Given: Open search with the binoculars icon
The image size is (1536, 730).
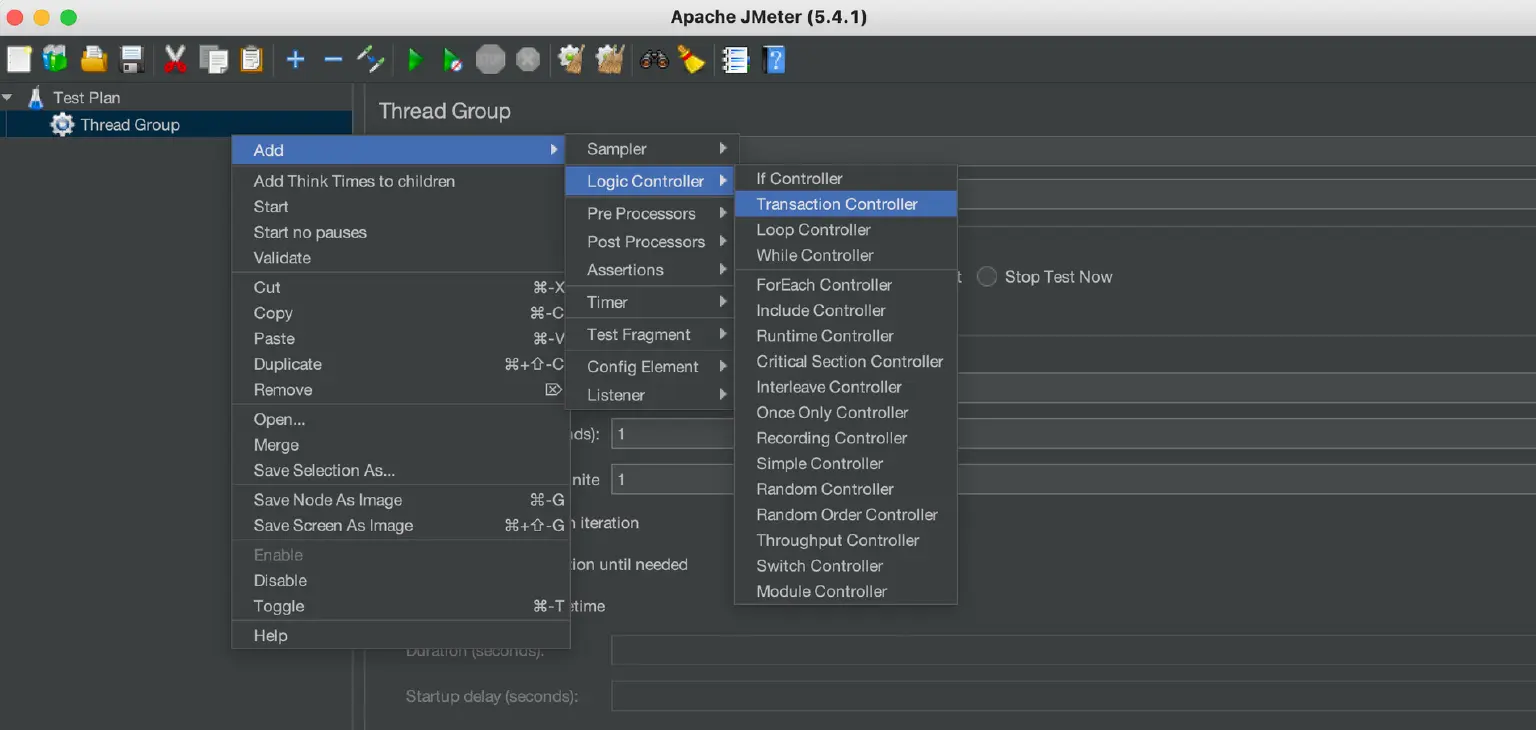Looking at the screenshot, I should pyautogui.click(x=653, y=59).
